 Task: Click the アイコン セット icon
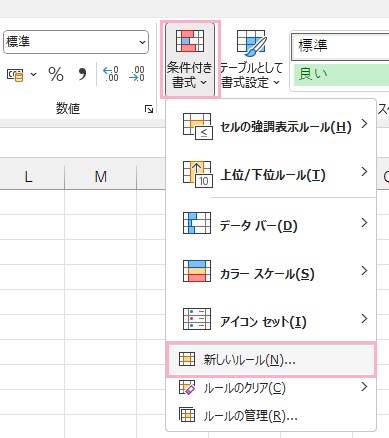tap(197, 319)
